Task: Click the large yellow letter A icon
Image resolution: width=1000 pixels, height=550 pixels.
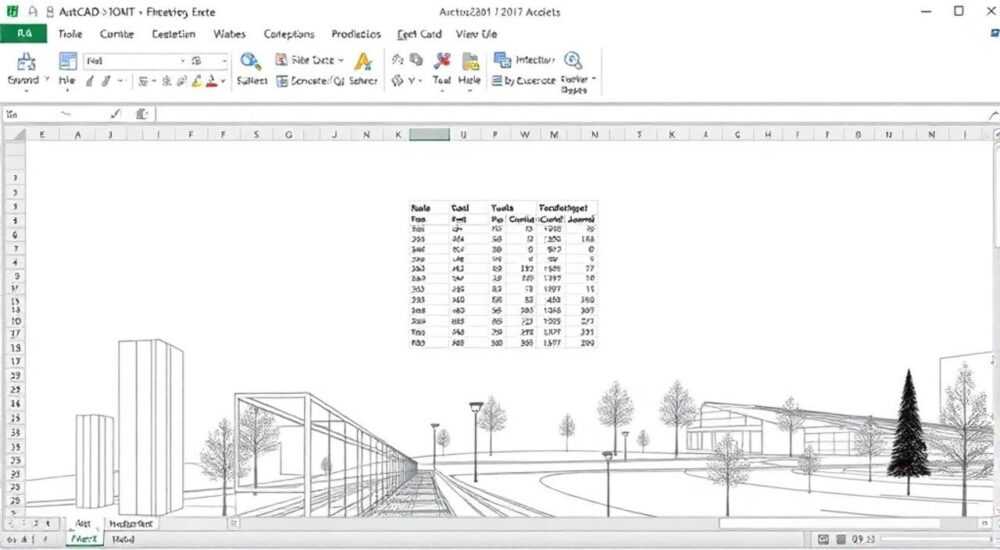Action: pos(363,62)
